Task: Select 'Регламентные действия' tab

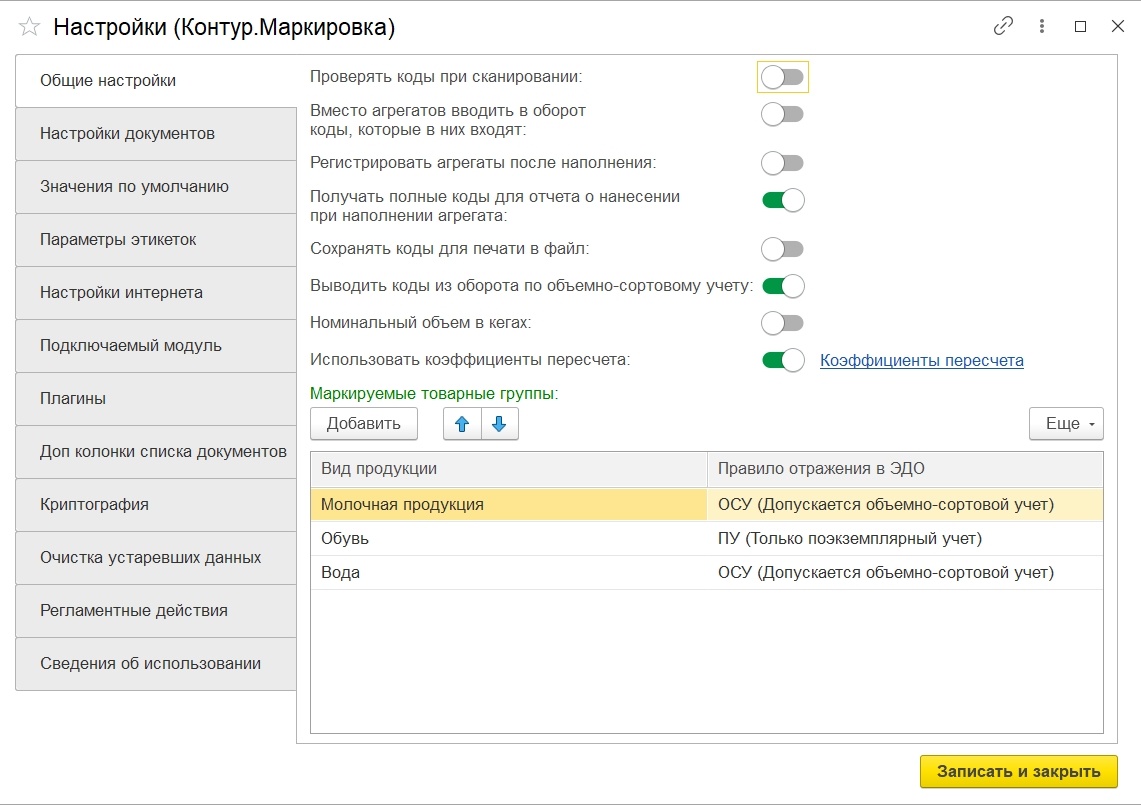Action: pos(156,611)
